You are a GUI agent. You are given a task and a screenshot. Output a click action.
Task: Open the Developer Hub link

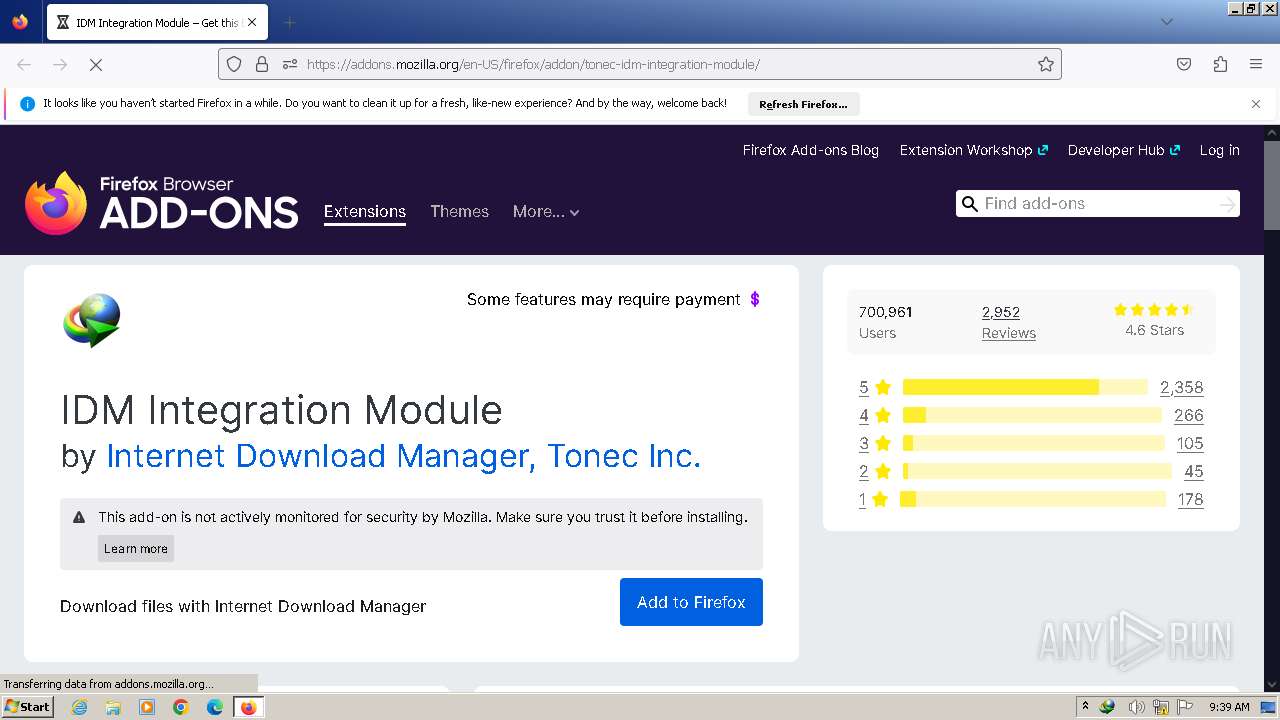[1123, 150]
